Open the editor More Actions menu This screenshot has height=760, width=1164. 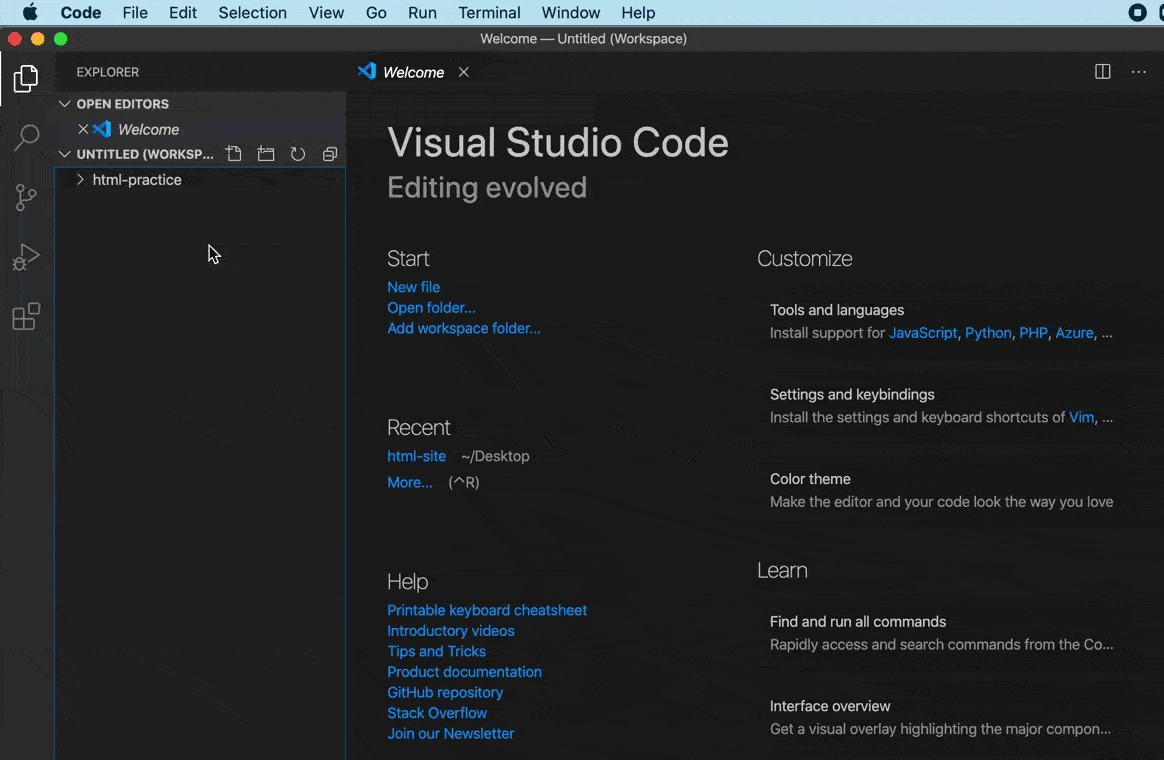pos(1138,72)
